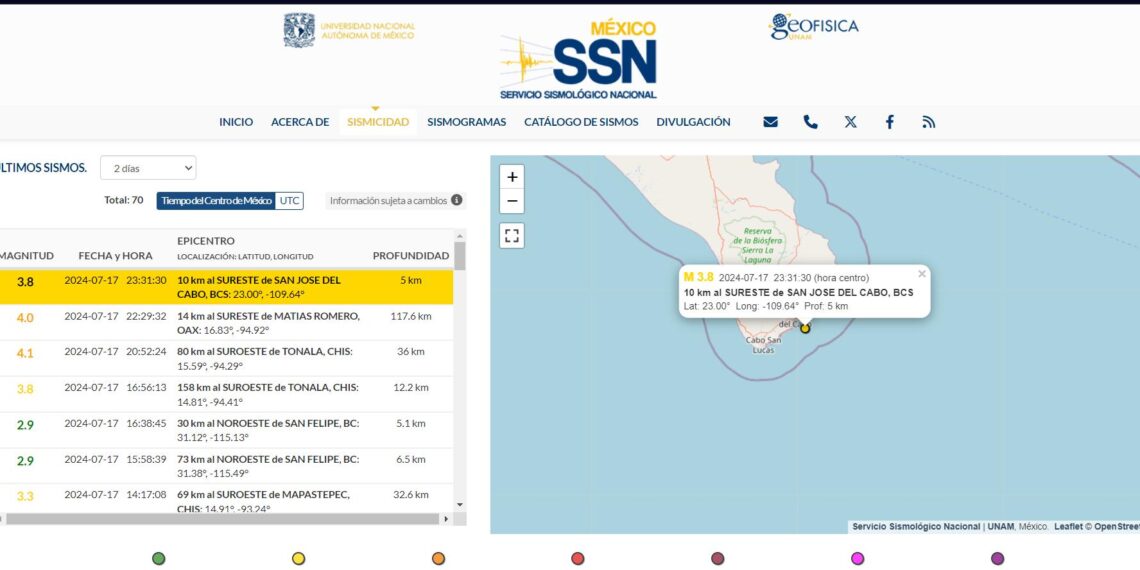Click the FECHA y HORA column header

click(116, 256)
